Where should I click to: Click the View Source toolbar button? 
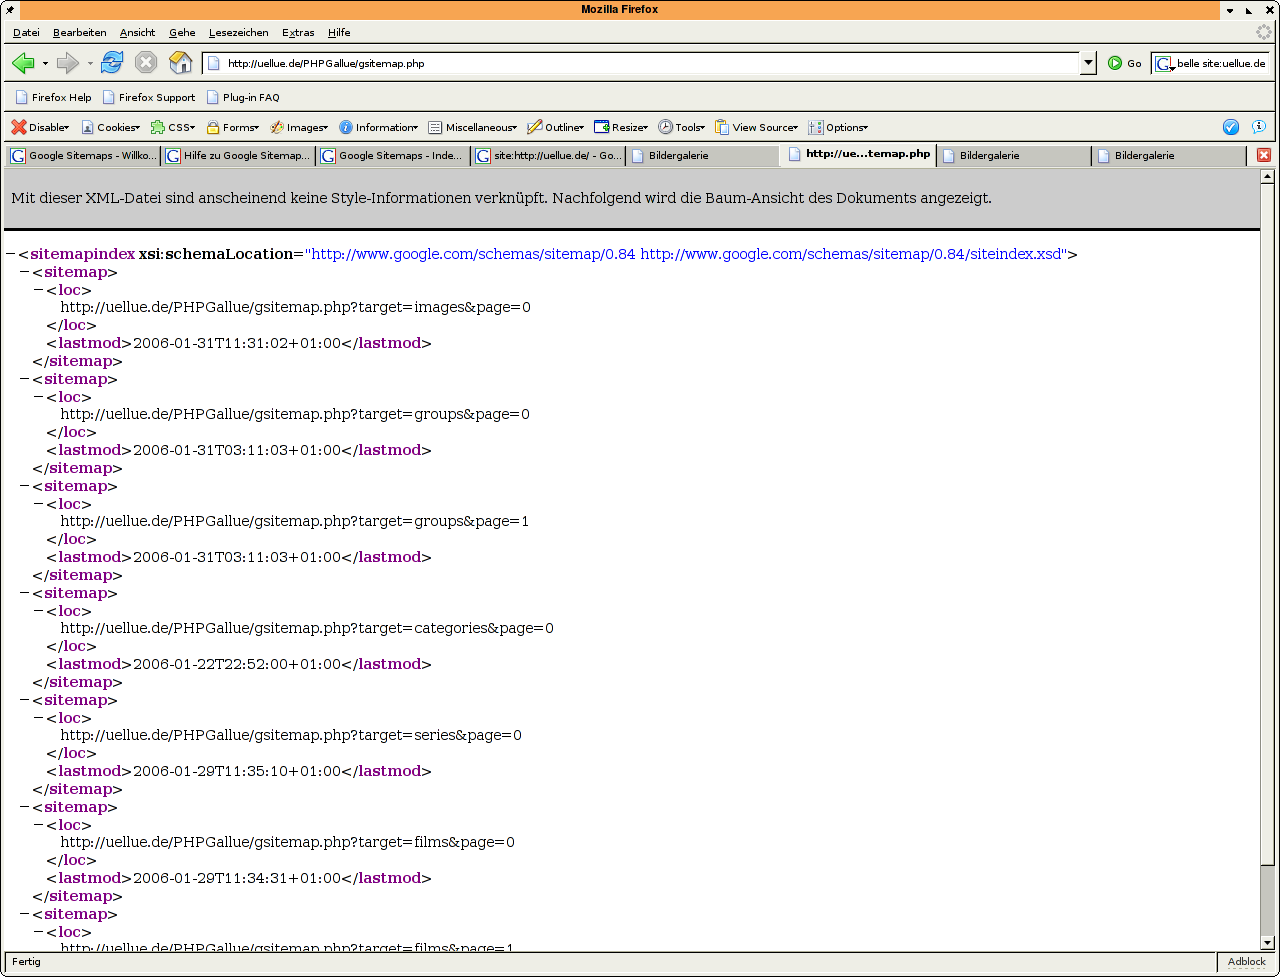click(x=755, y=127)
